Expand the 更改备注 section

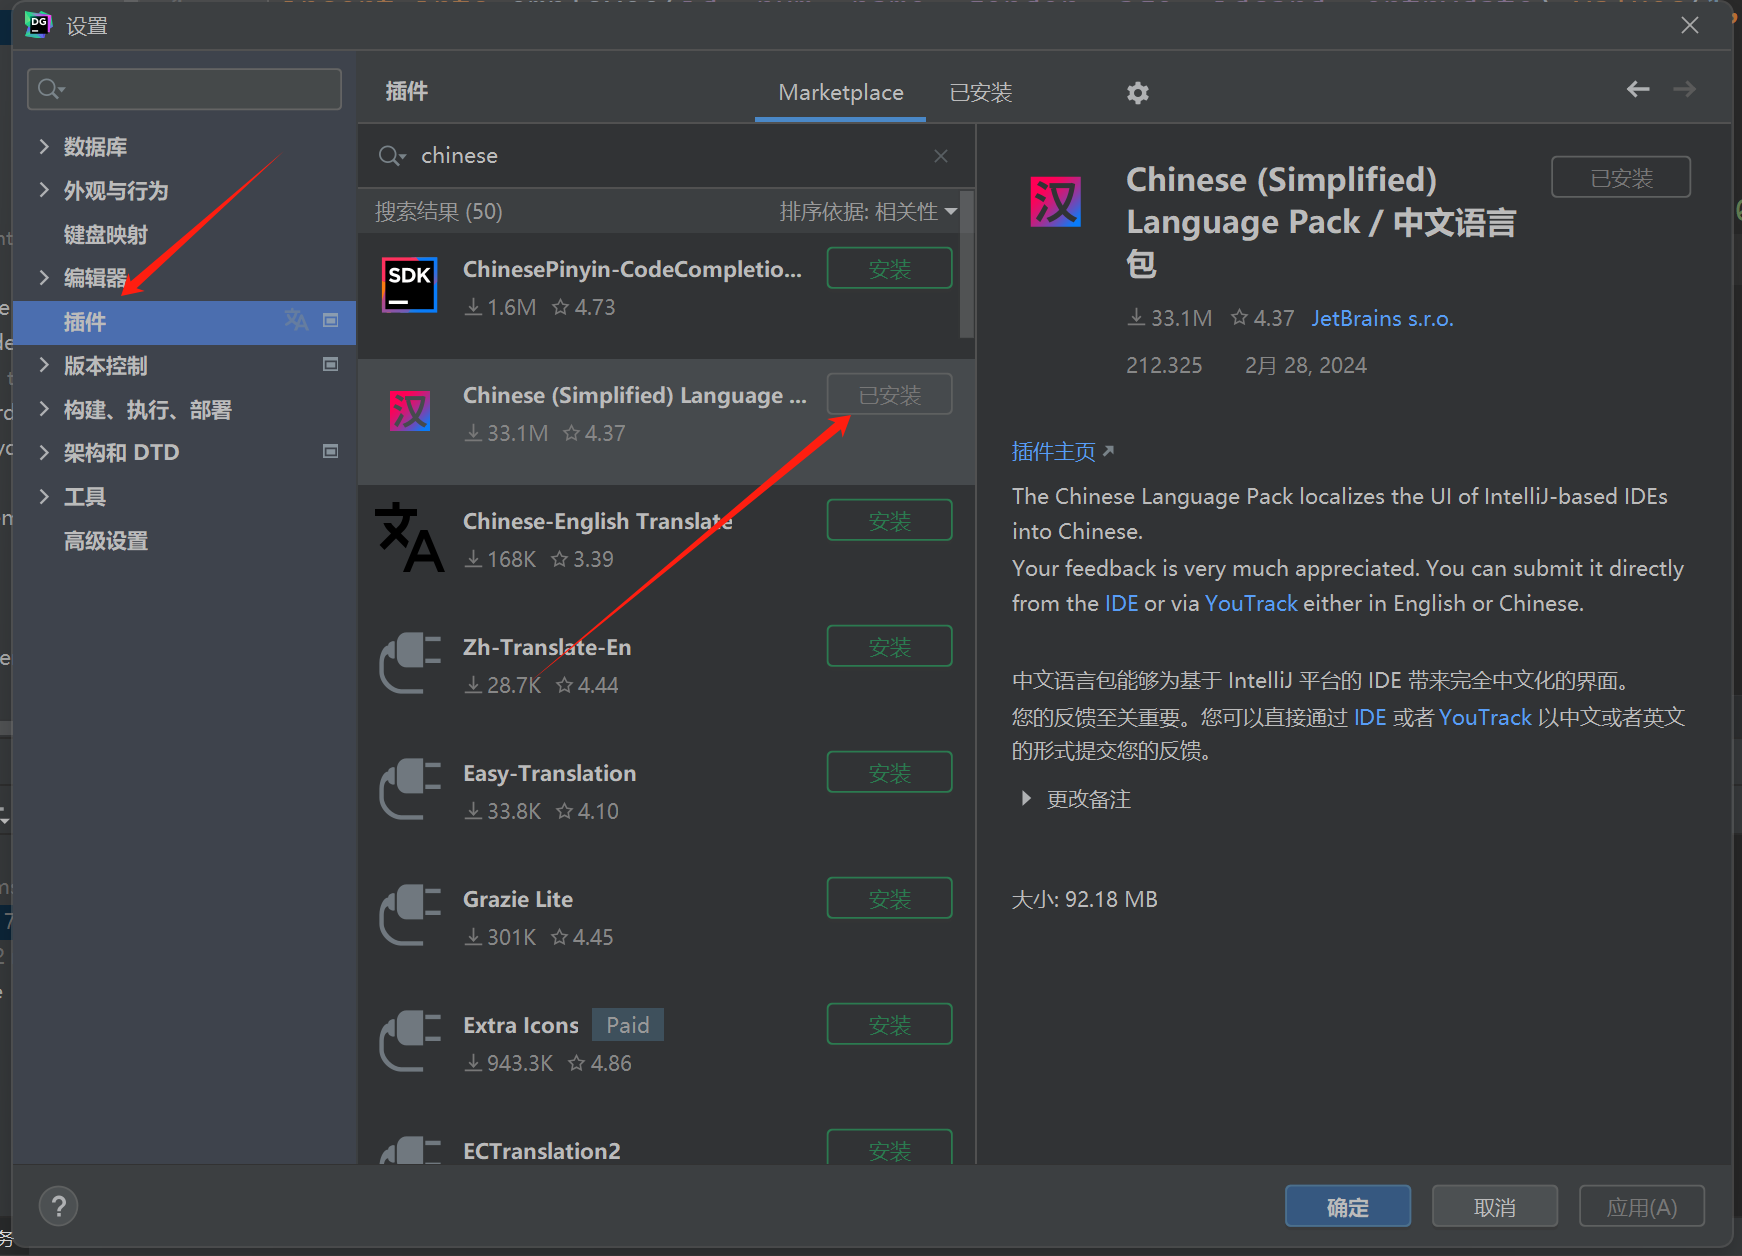coord(1025,798)
